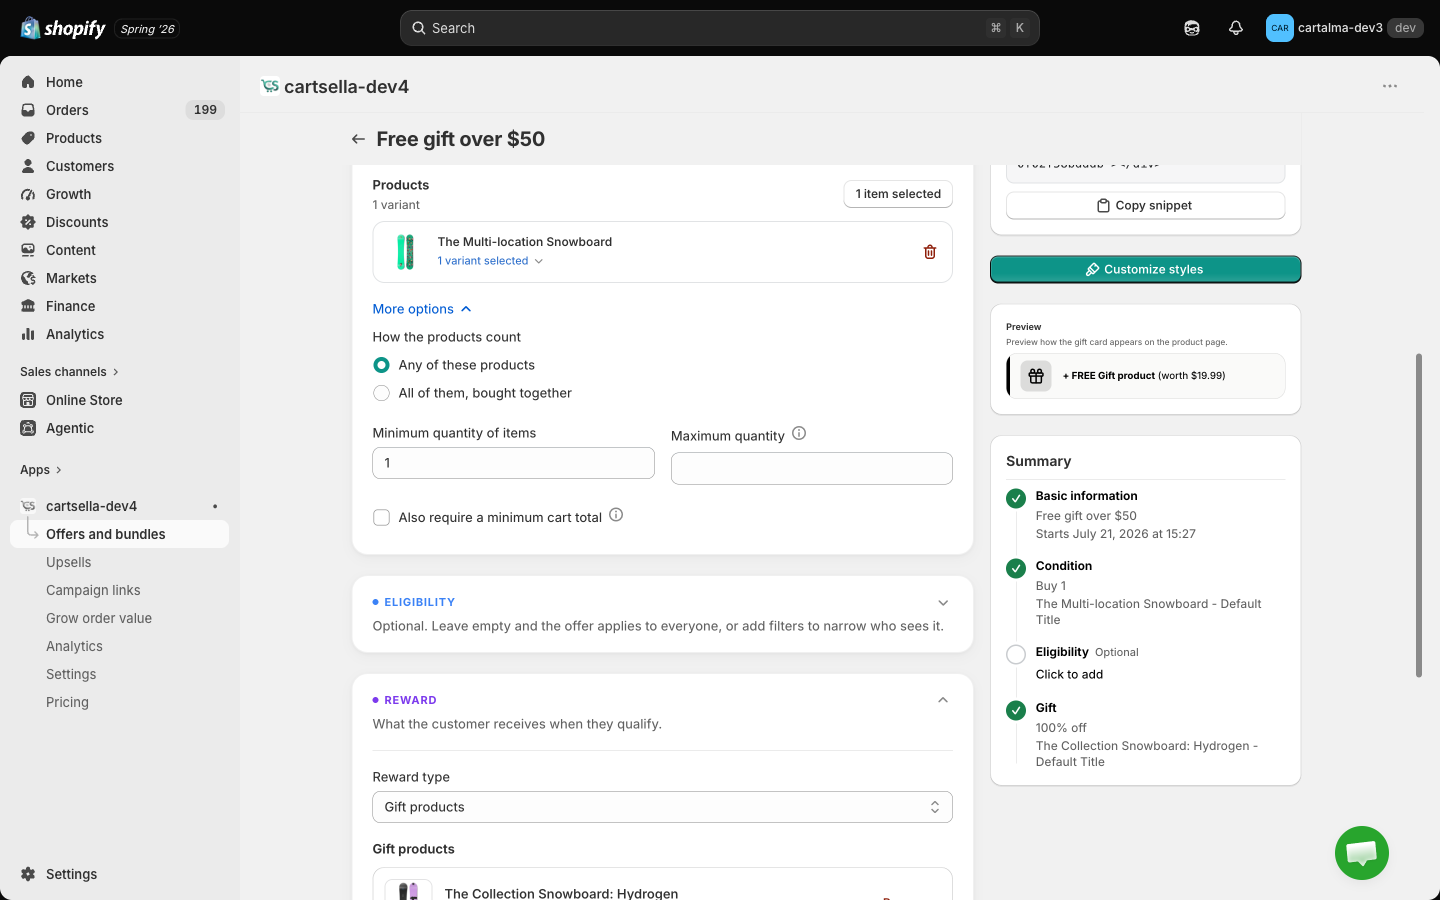Open Campaign links in the app menu
Screen dimensions: 1440x900
point(93,590)
